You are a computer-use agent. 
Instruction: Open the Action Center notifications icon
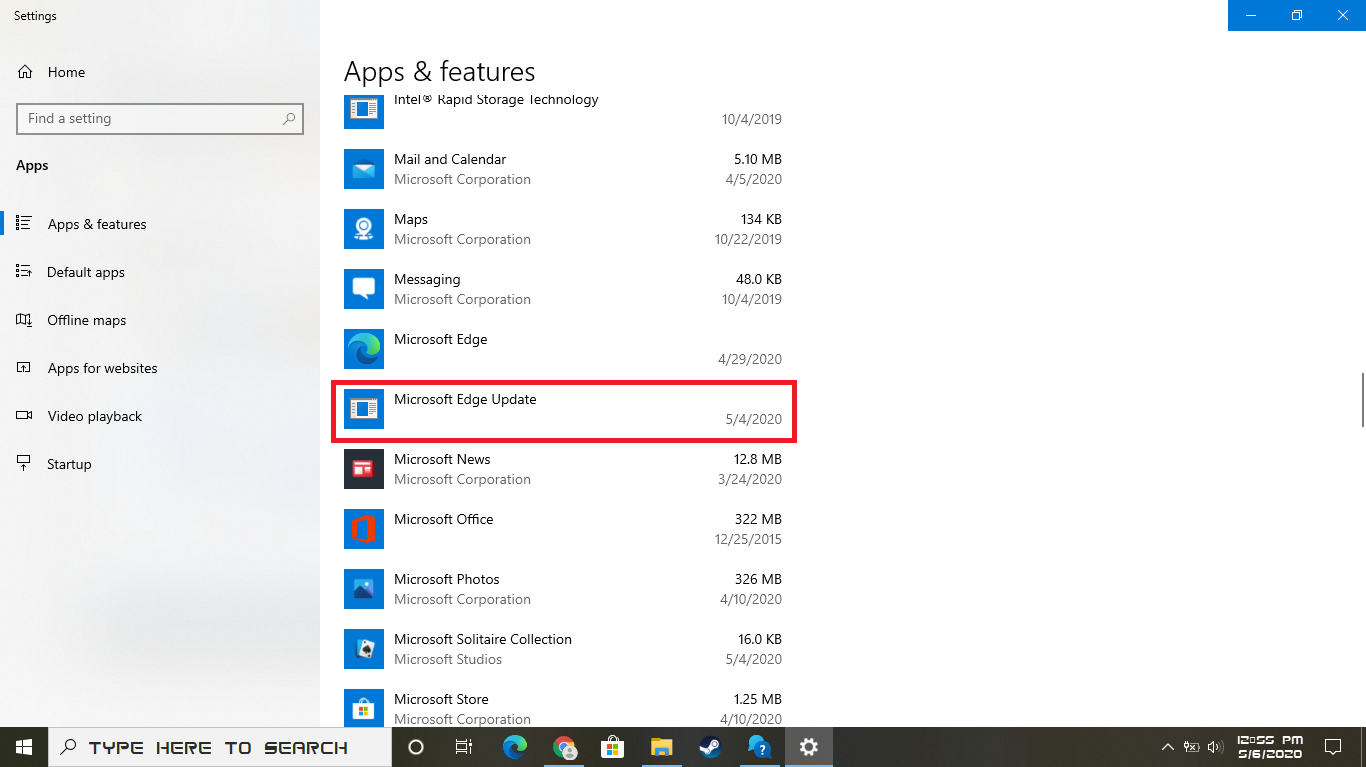coord(1333,747)
